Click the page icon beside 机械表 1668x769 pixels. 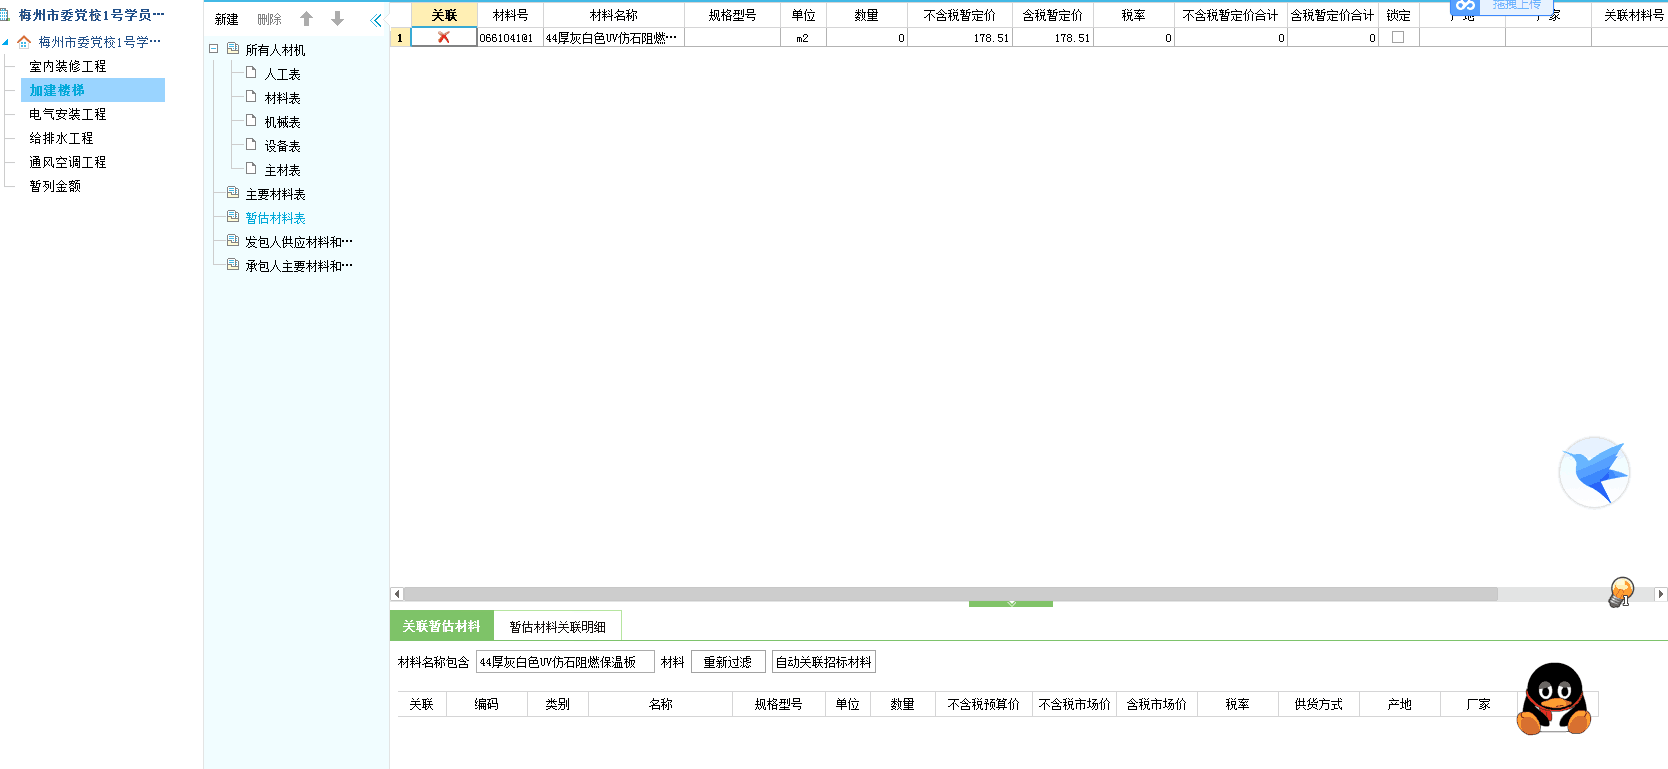[251, 121]
